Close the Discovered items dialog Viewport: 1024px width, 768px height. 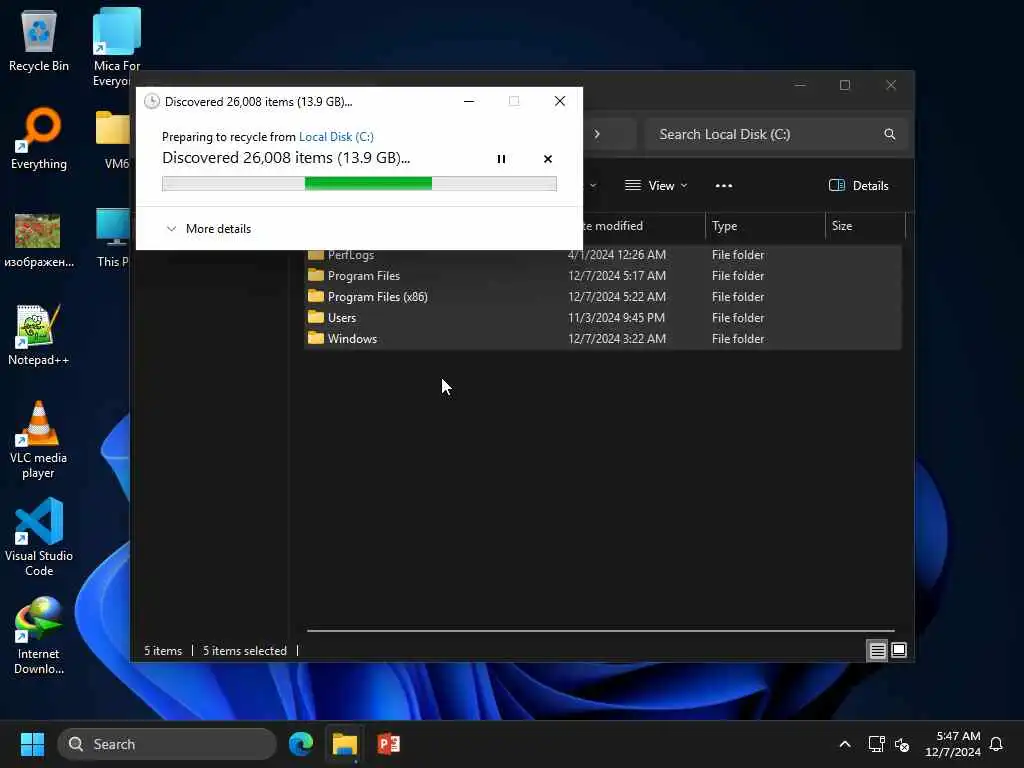pyautogui.click(x=560, y=101)
